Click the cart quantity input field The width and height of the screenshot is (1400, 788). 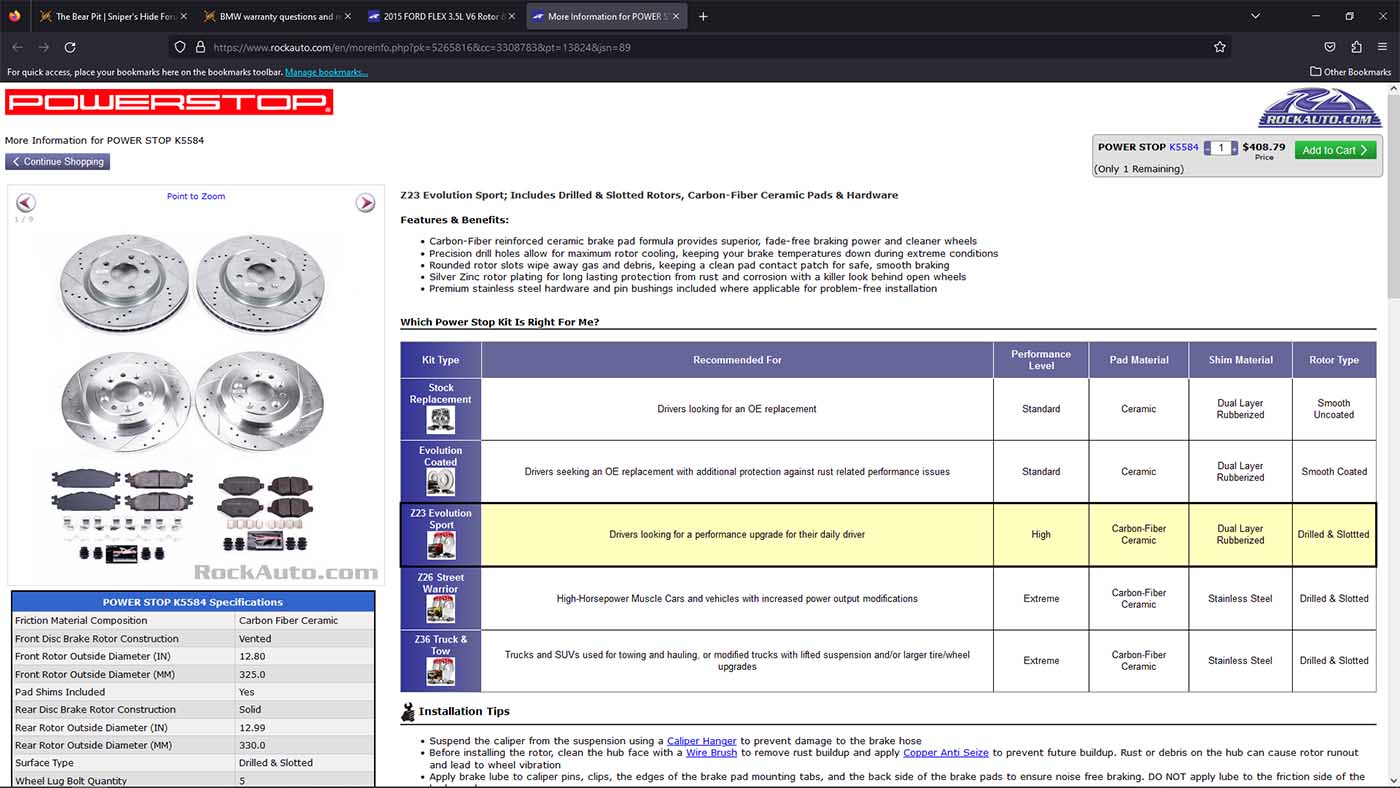[1221, 148]
